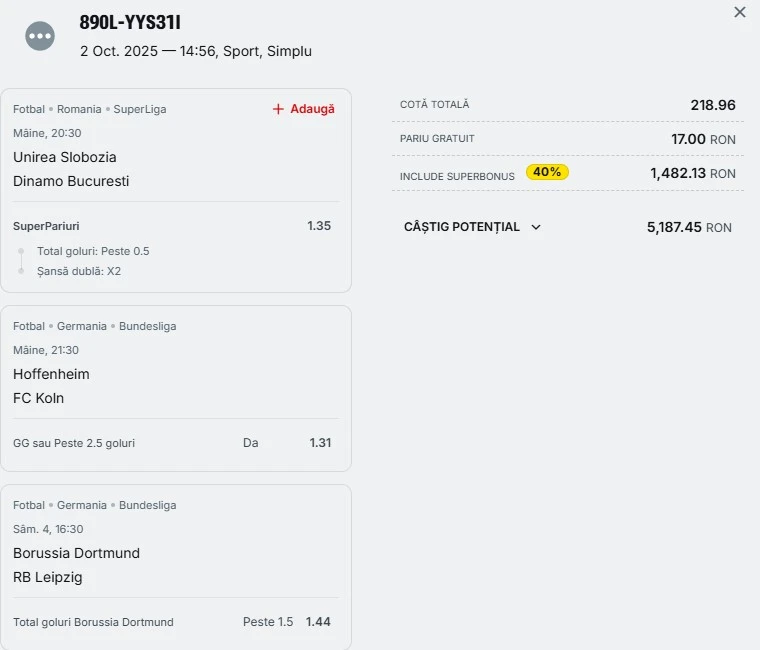Click the yellow 40% Superbonus badge
Image resolution: width=760 pixels, height=650 pixels.
547,172
